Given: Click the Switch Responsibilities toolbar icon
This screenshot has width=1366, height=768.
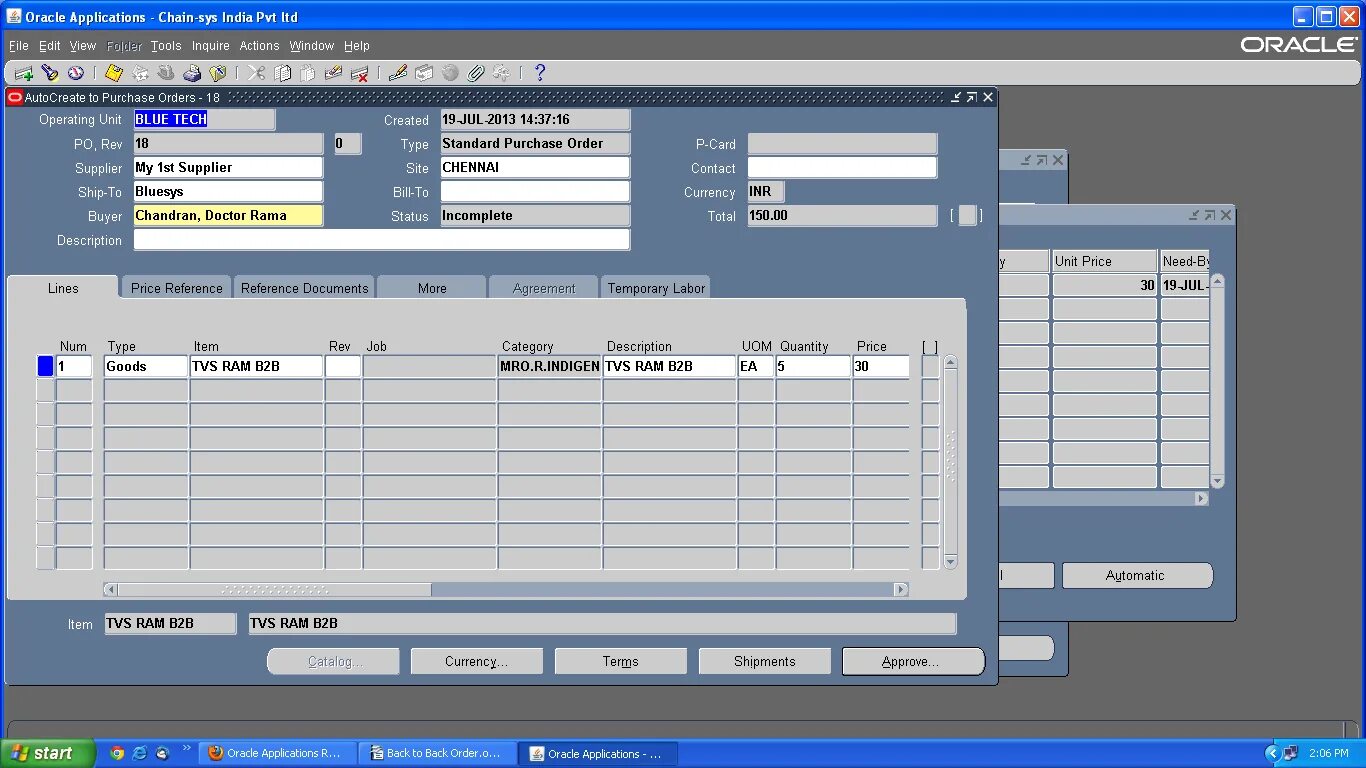Looking at the screenshot, I should pos(166,73).
